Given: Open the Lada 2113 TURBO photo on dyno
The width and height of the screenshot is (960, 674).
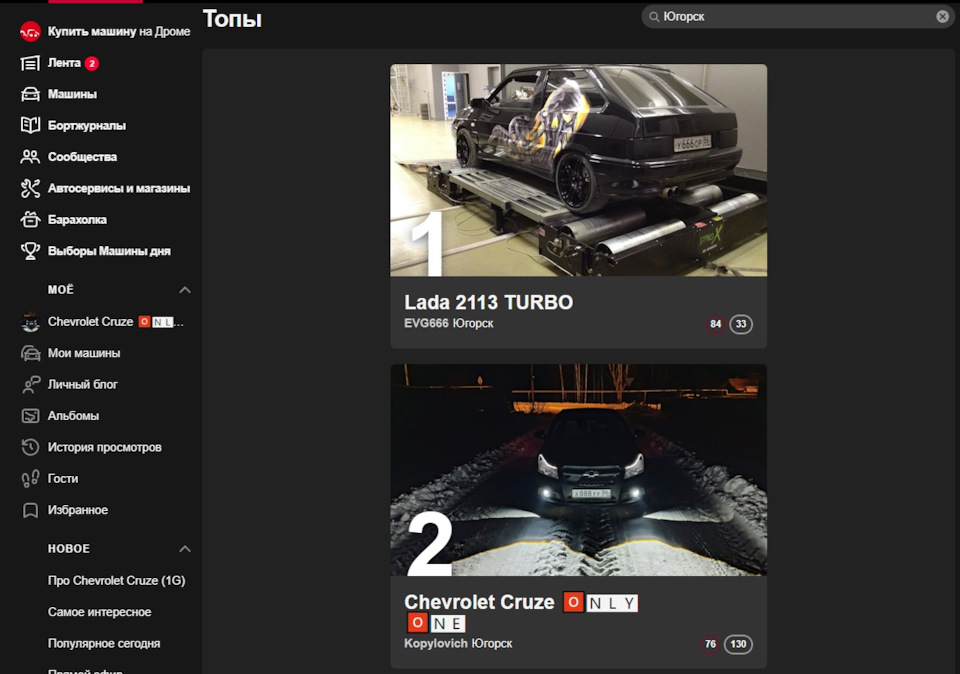Looking at the screenshot, I should tap(579, 170).
